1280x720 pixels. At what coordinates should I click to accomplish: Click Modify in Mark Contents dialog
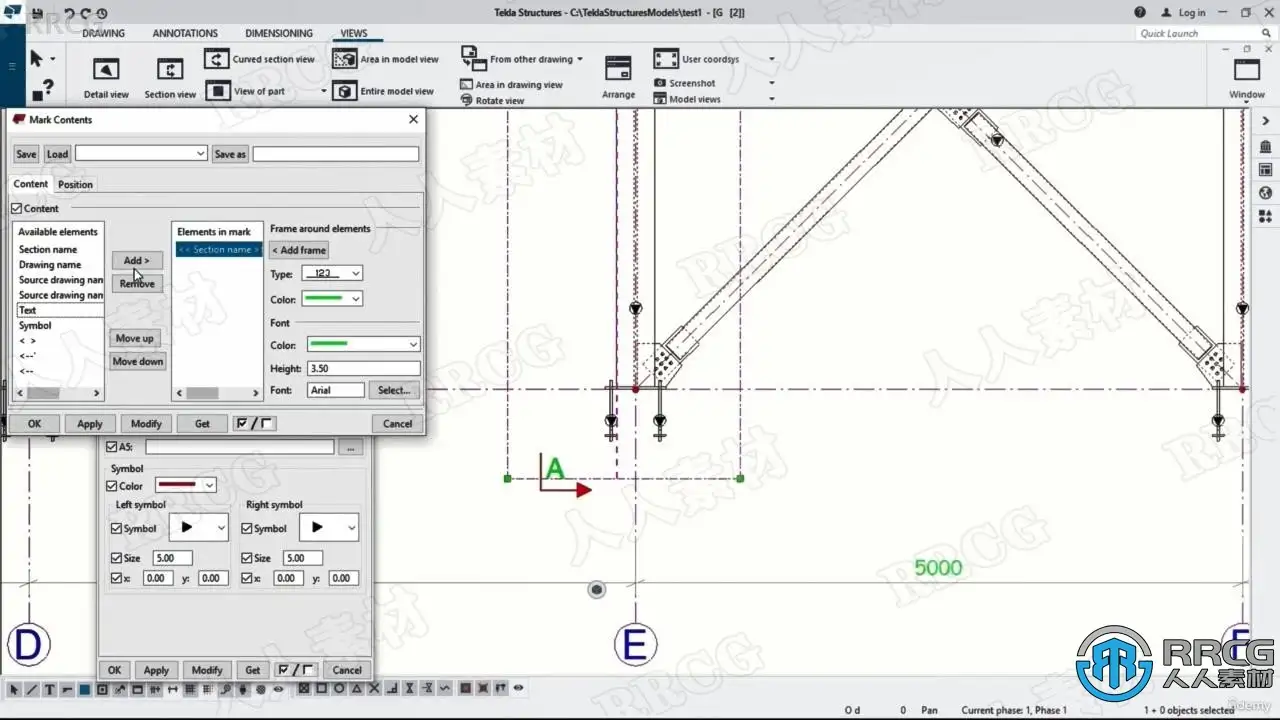(146, 423)
